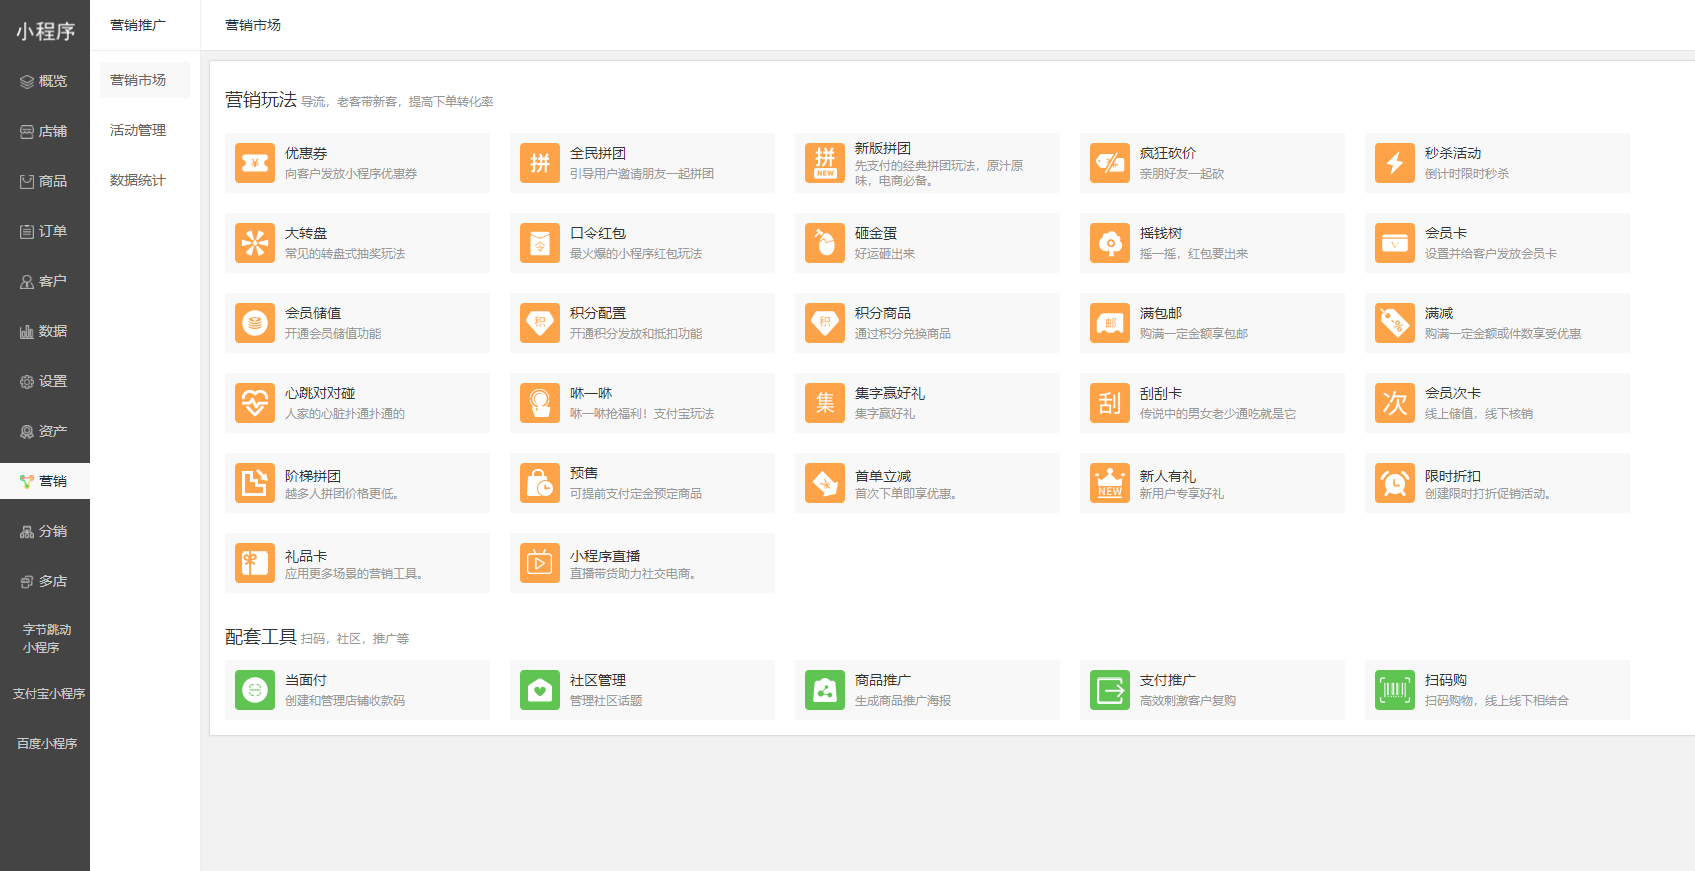The image size is (1695, 871).
Task: Click the 扫码购 barcode icon
Action: pyautogui.click(x=1395, y=690)
